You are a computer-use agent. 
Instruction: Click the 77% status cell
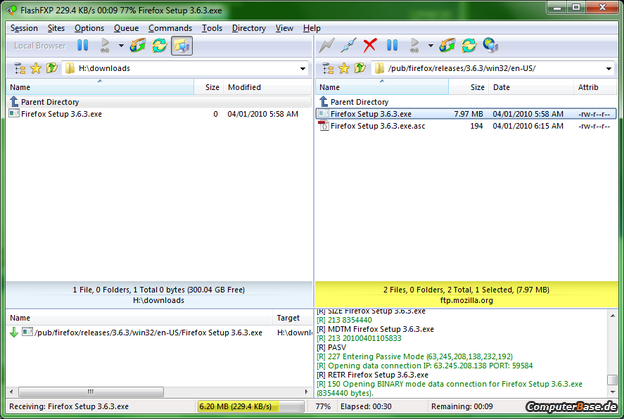pyautogui.click(x=323, y=406)
